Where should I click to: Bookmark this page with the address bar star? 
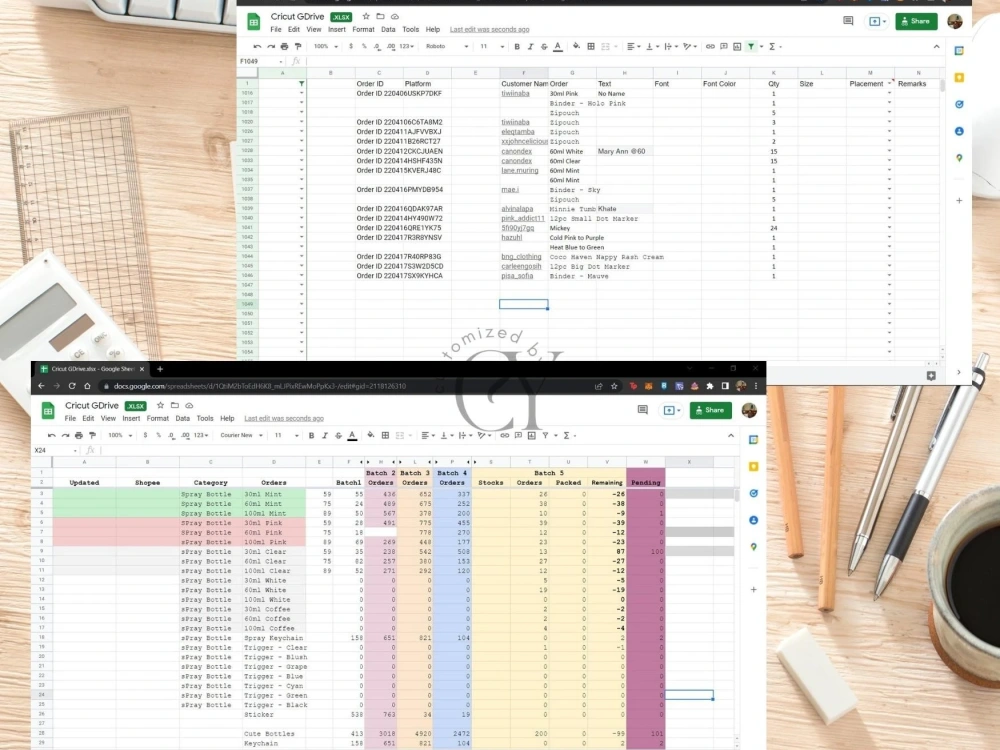click(x=614, y=386)
